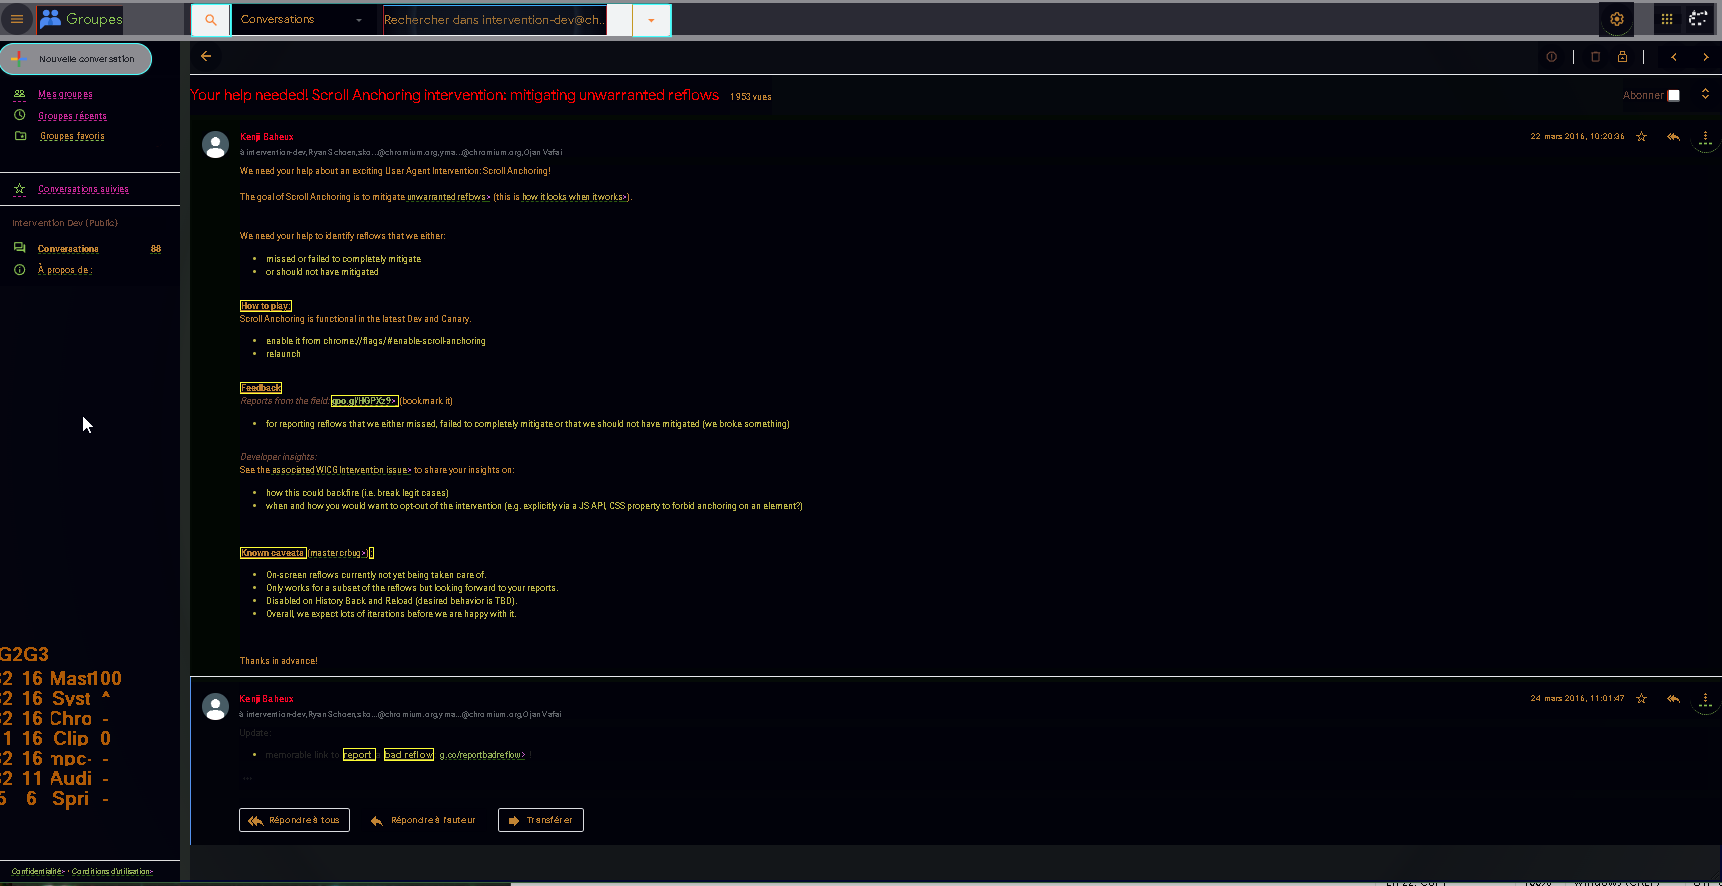1722x886 pixels.
Task: Expand trimmed content dots in second message
Action: coord(247,777)
